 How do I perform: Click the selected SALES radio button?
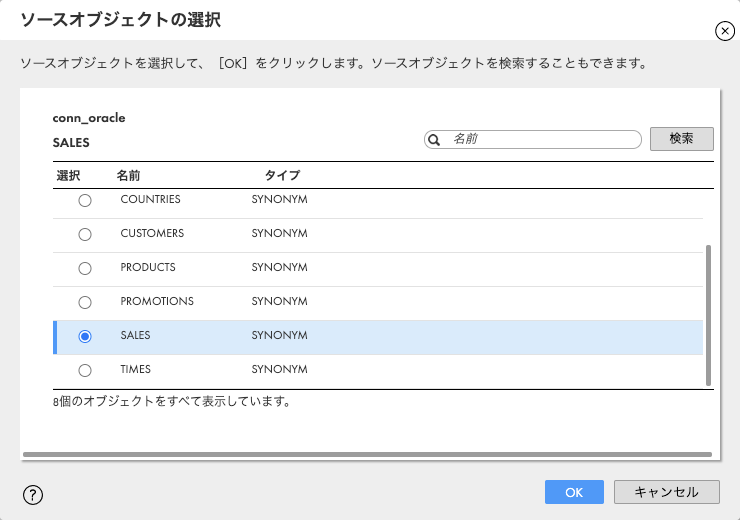tap(85, 336)
